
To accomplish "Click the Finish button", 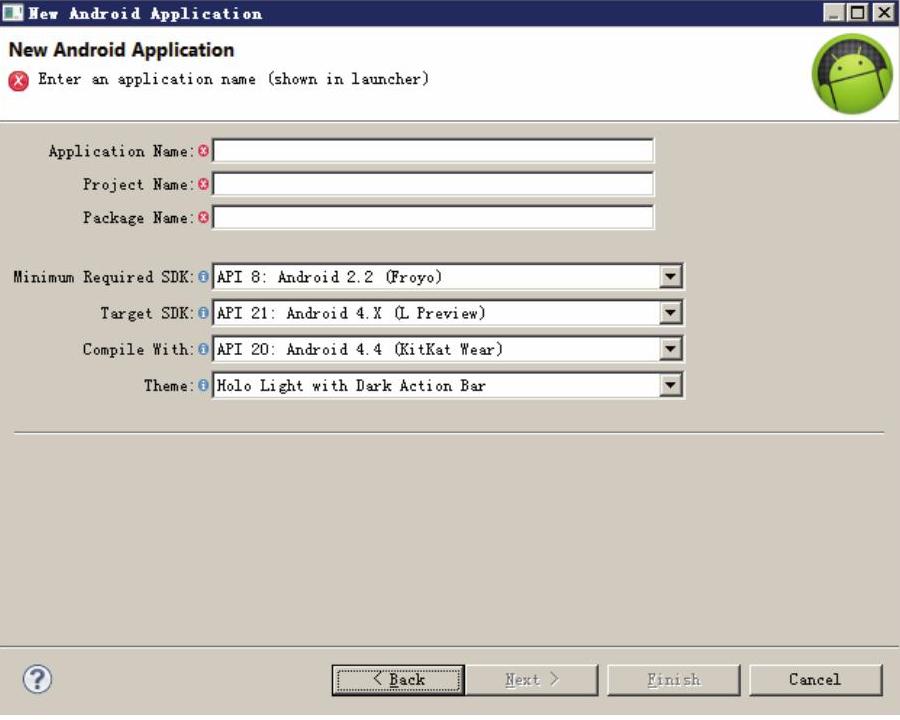I will pyautogui.click(x=674, y=680).
